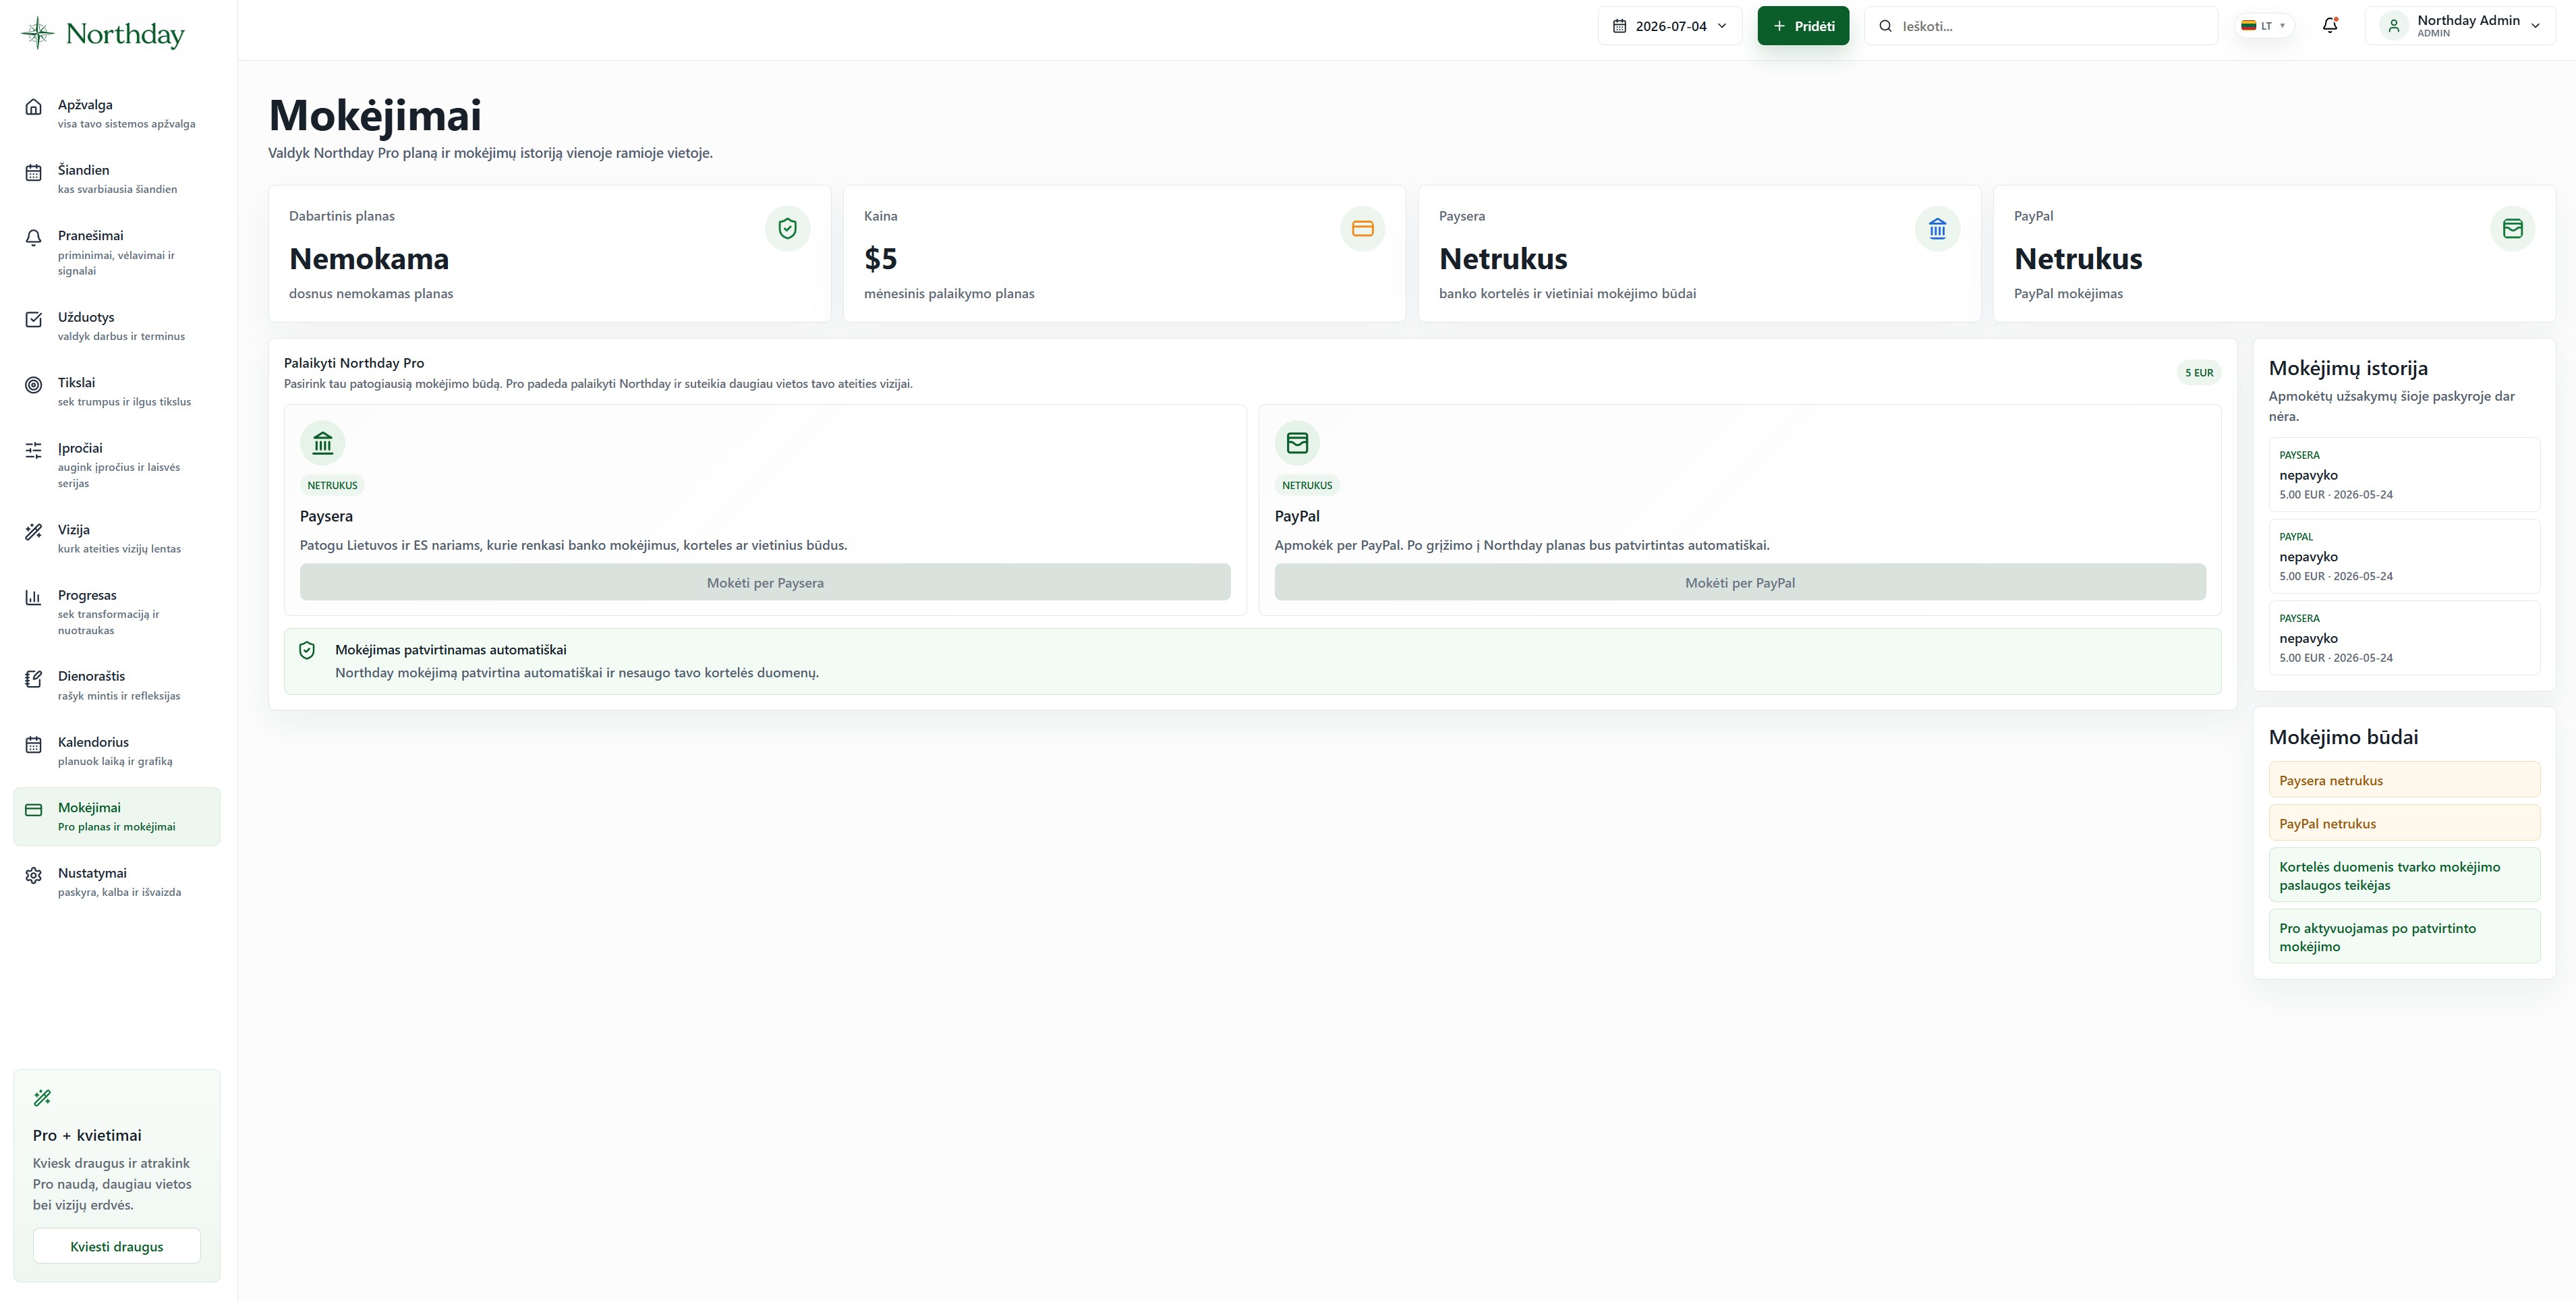The image size is (2576, 1302).
Task: Click the orange card icon on Kaina card
Action: (x=1362, y=229)
